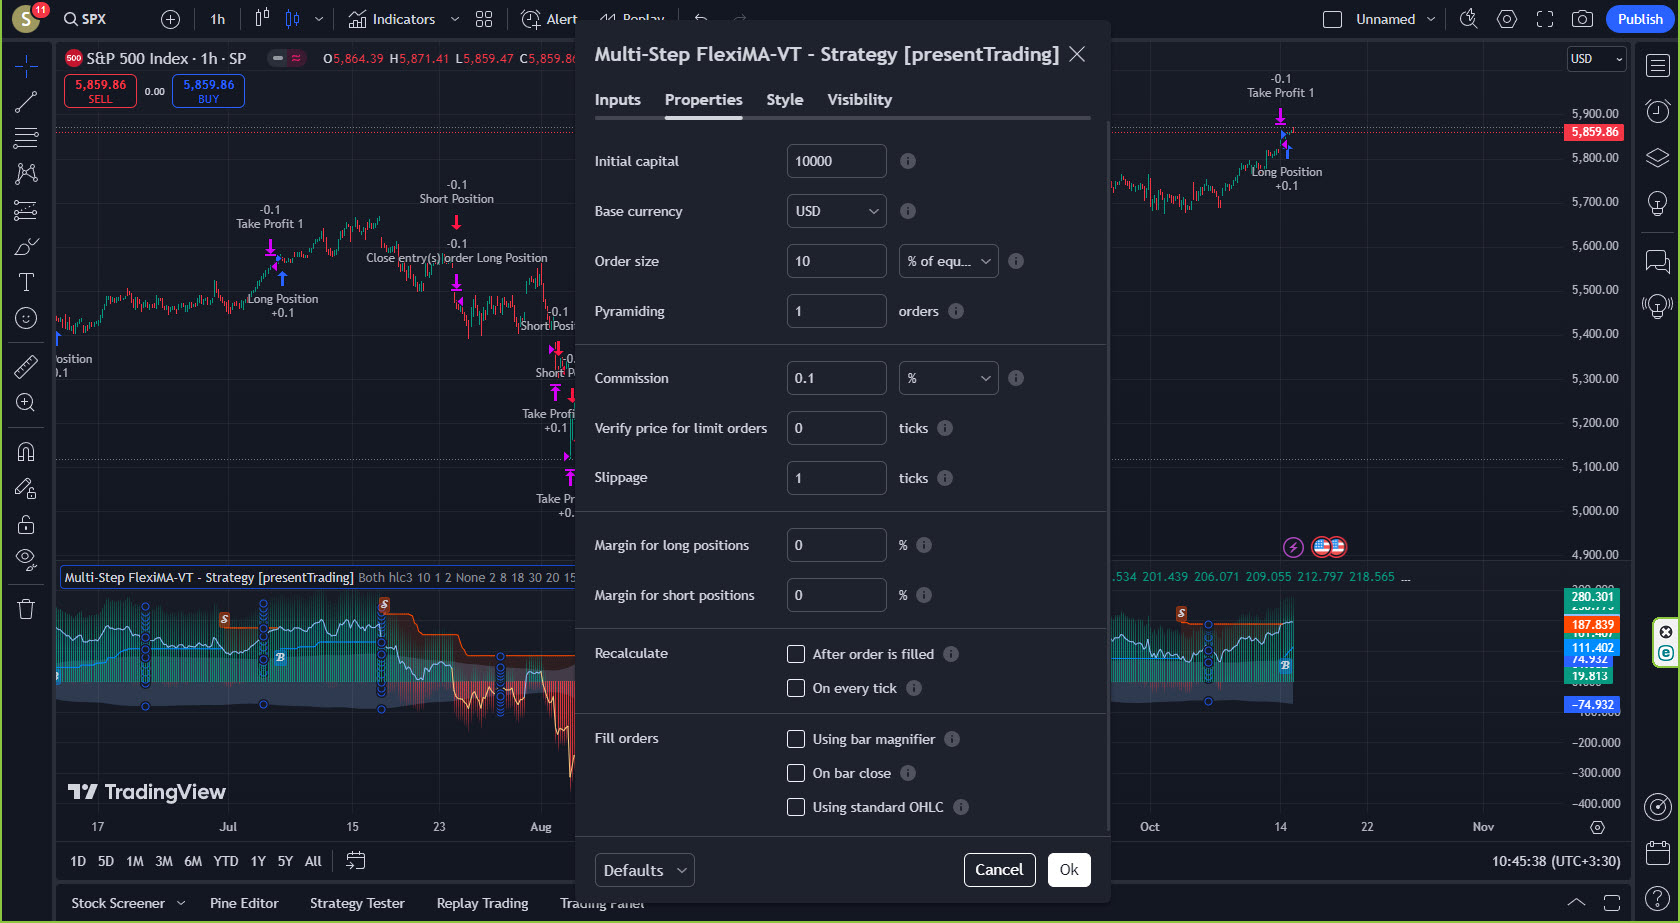
Task: Open the magnet mode tool
Action: [26, 452]
